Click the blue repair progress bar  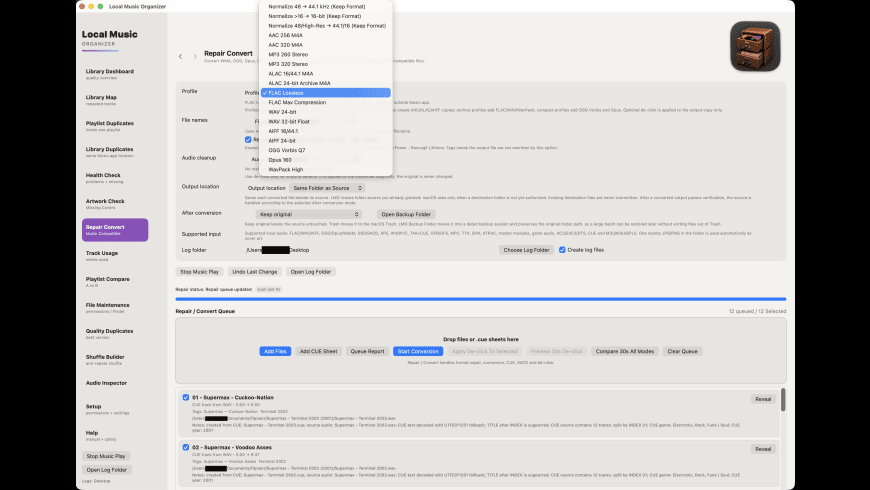click(480, 299)
